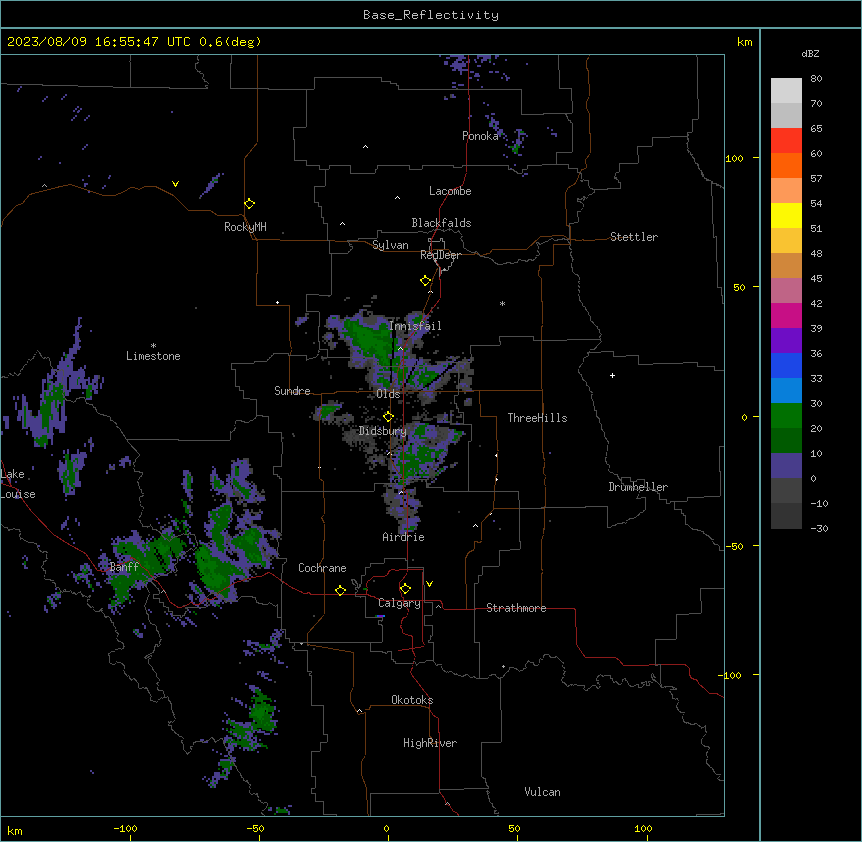
Task: Click the ThreeHills label on the map
Action: 537,418
